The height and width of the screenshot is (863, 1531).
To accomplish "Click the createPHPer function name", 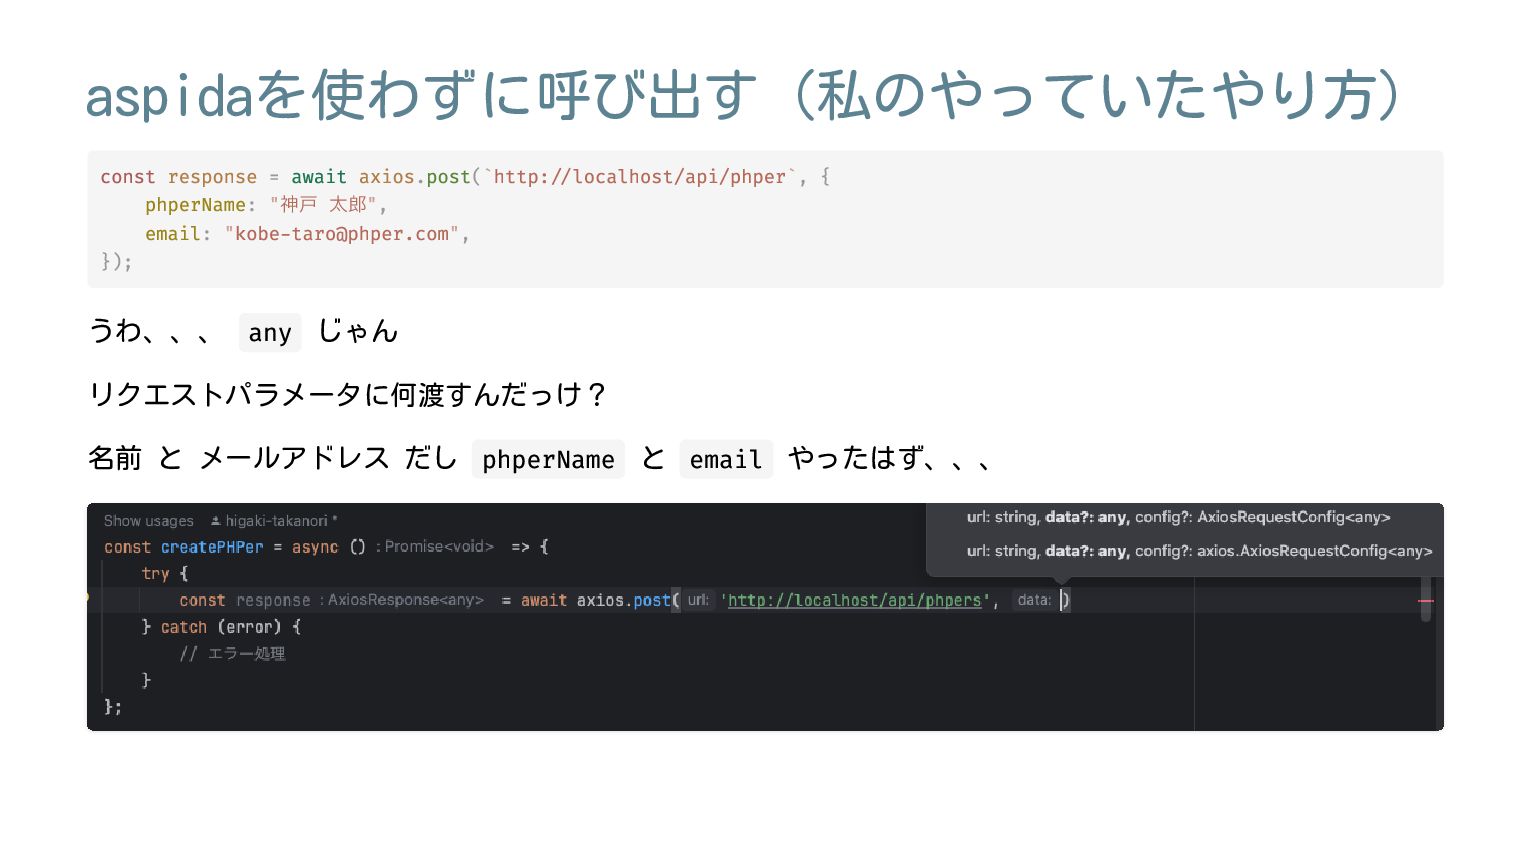I will pos(212,547).
